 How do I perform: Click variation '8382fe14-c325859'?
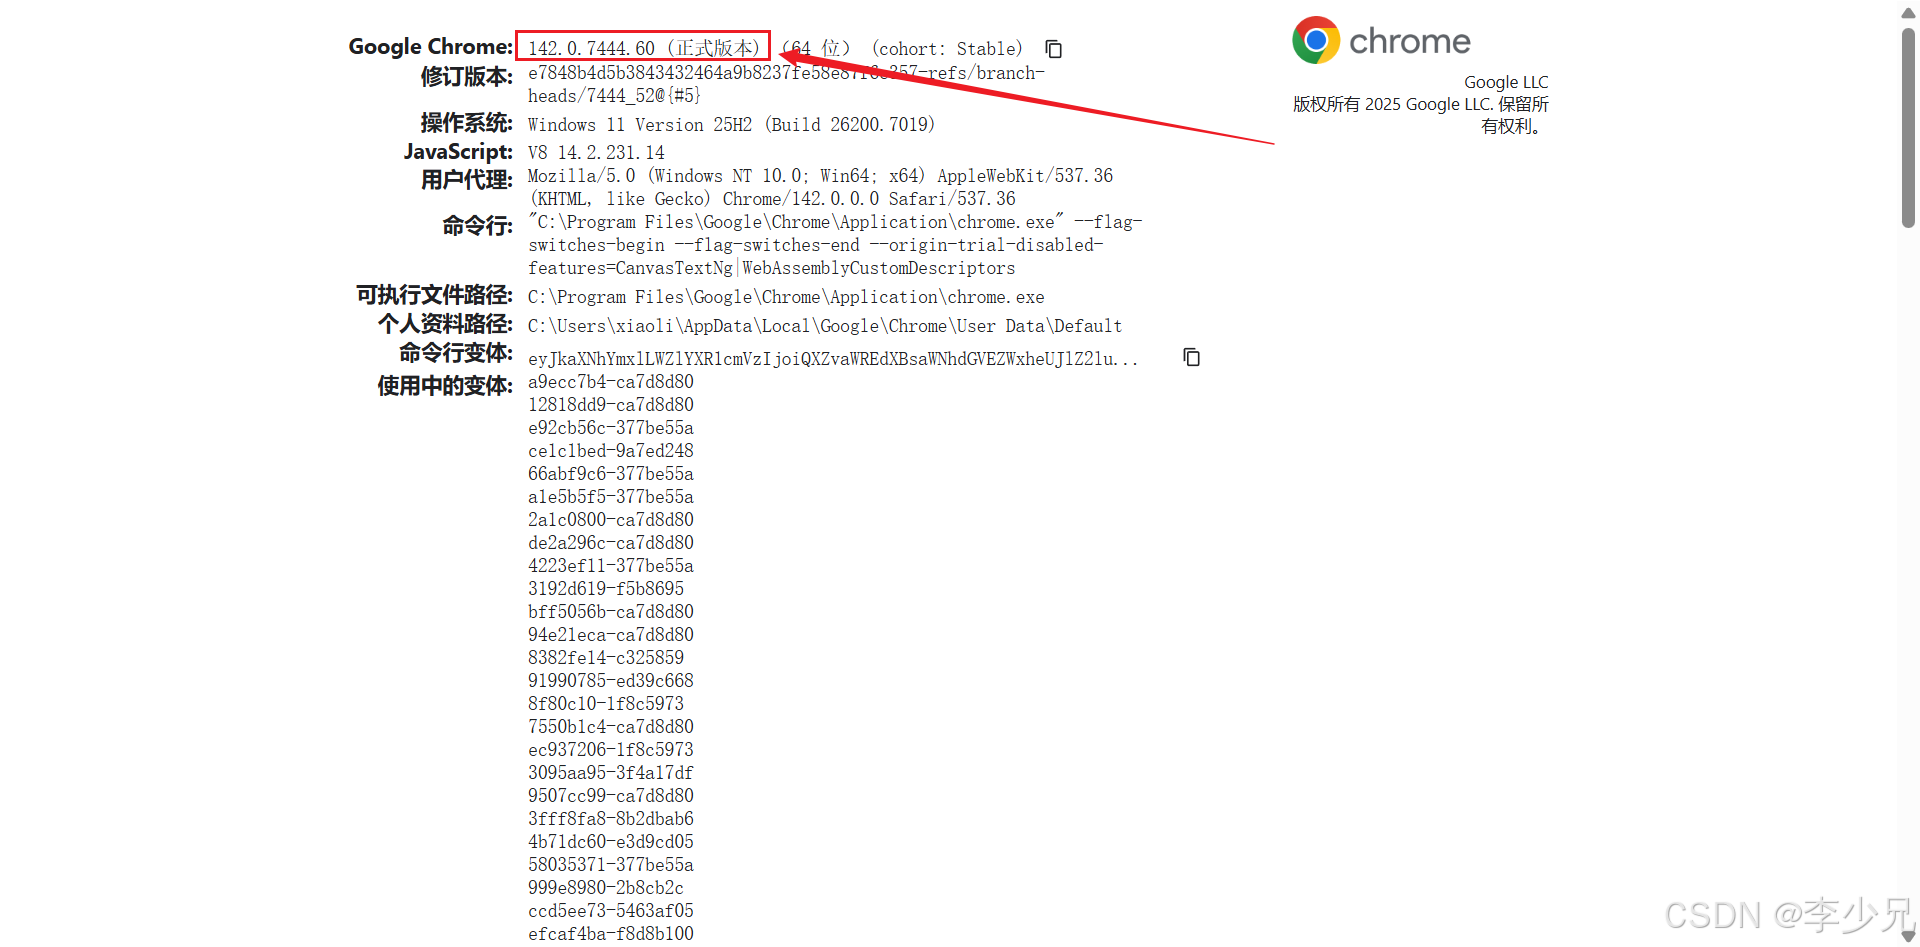coord(606,658)
